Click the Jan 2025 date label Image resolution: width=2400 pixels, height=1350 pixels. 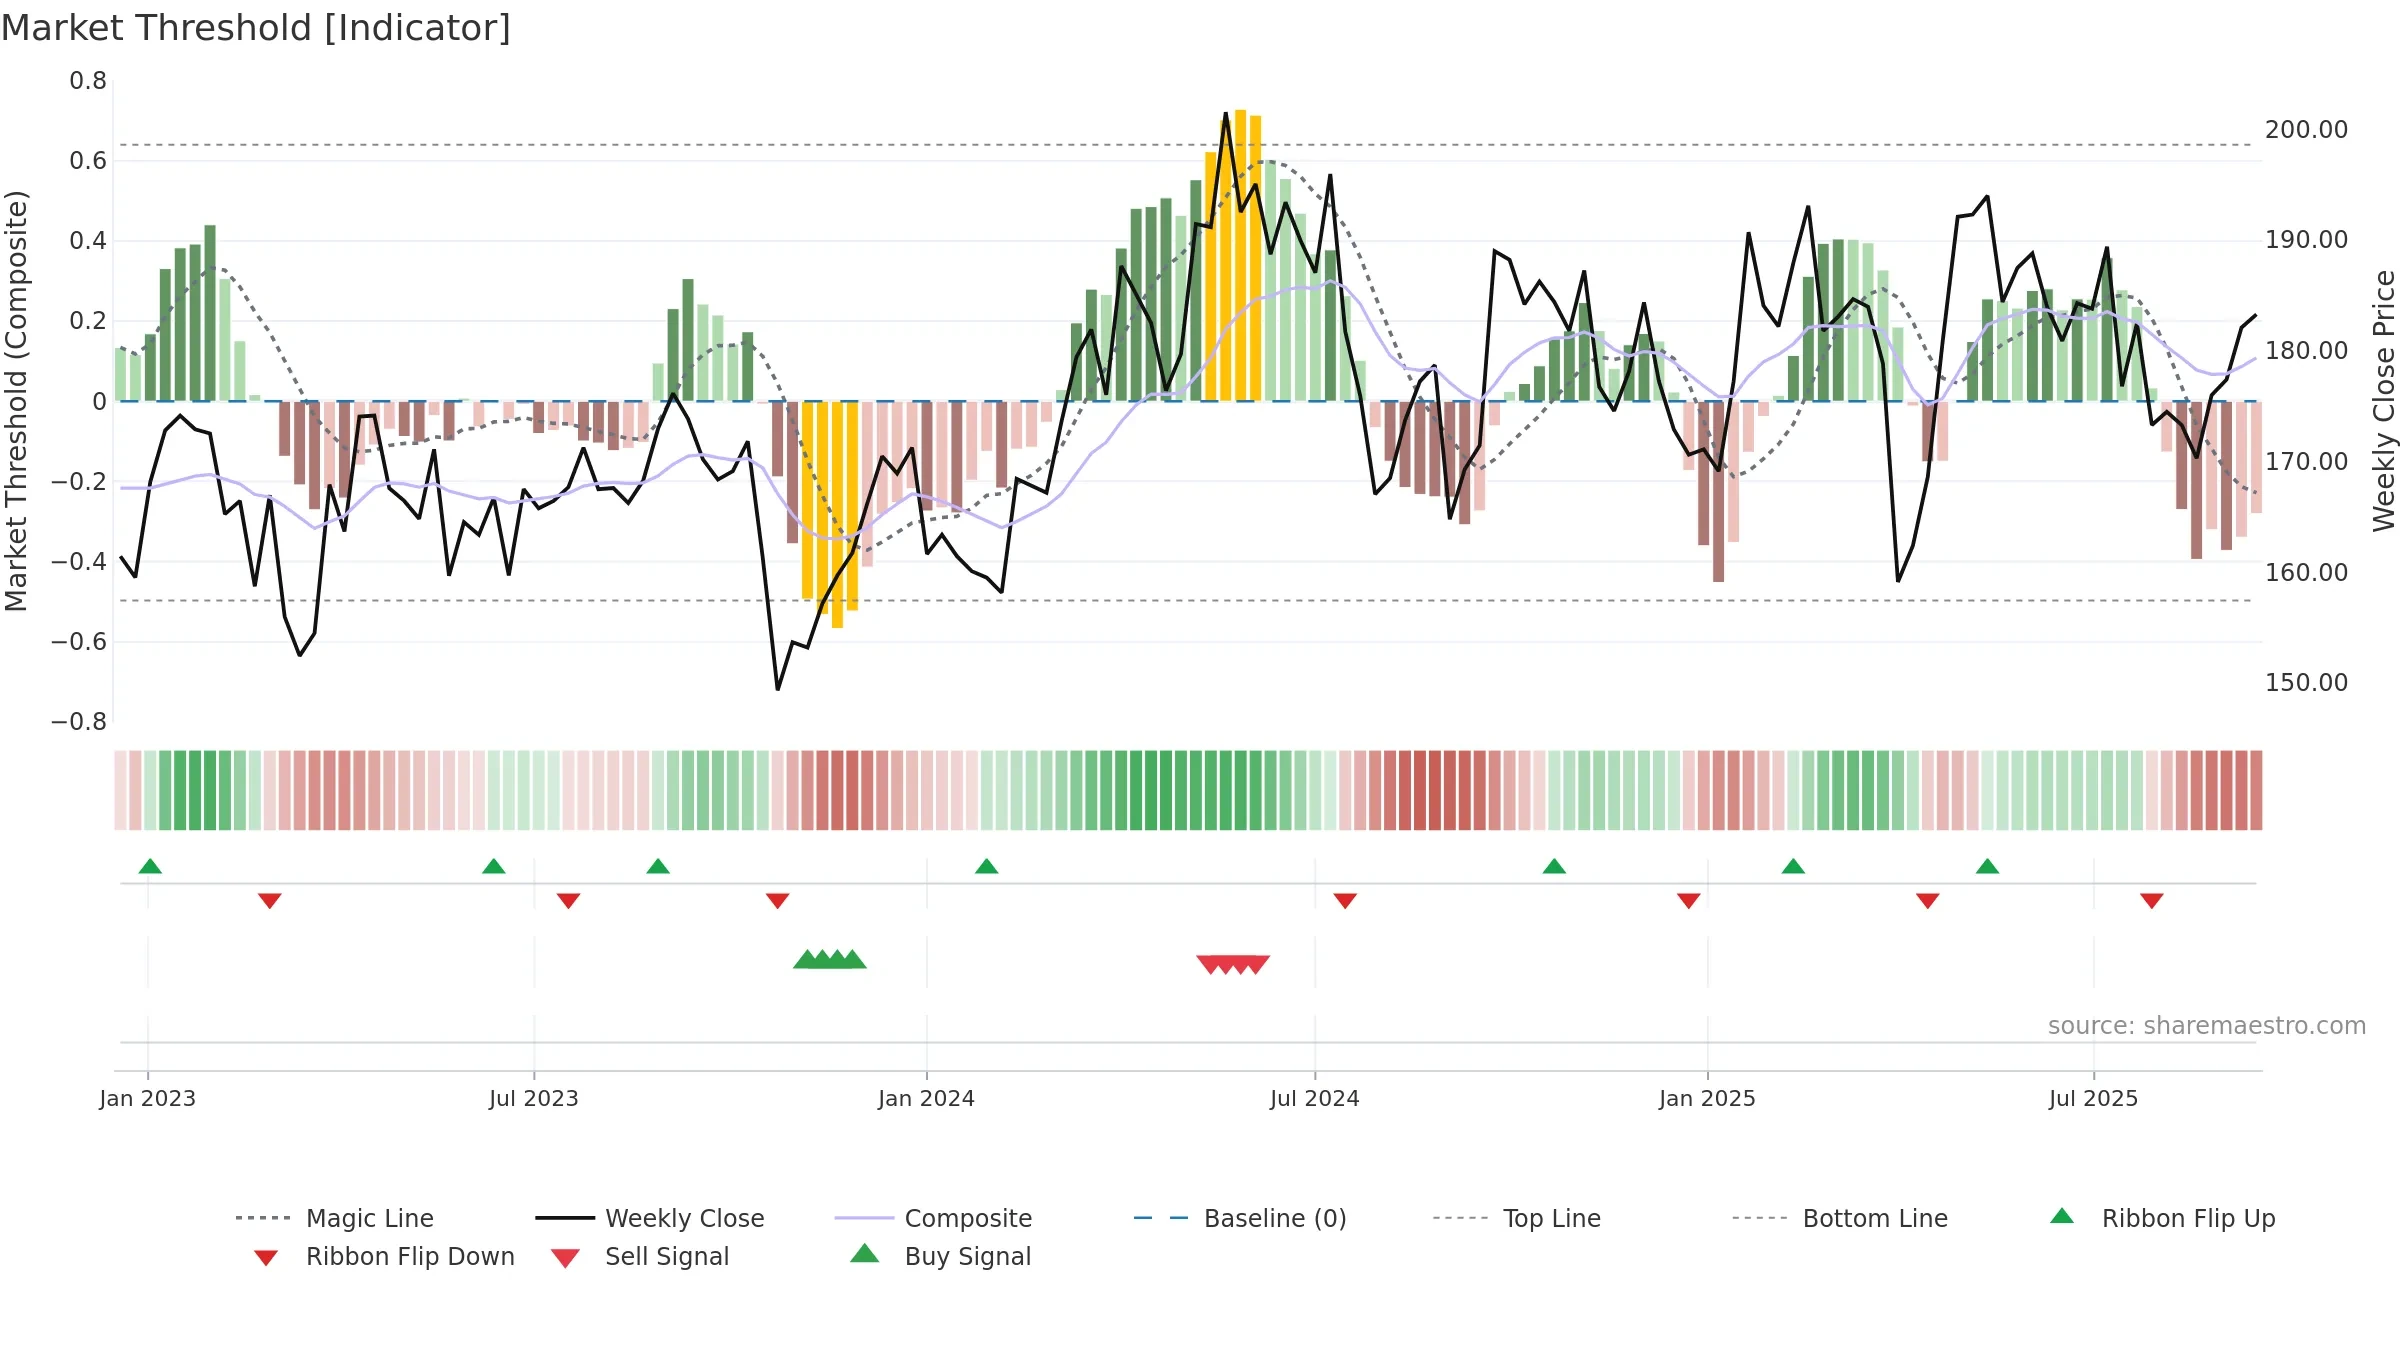click(1708, 1098)
